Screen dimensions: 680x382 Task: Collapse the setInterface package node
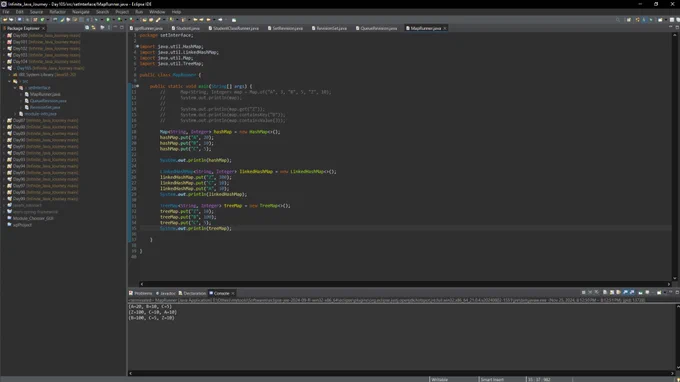pyautogui.click(x=15, y=88)
